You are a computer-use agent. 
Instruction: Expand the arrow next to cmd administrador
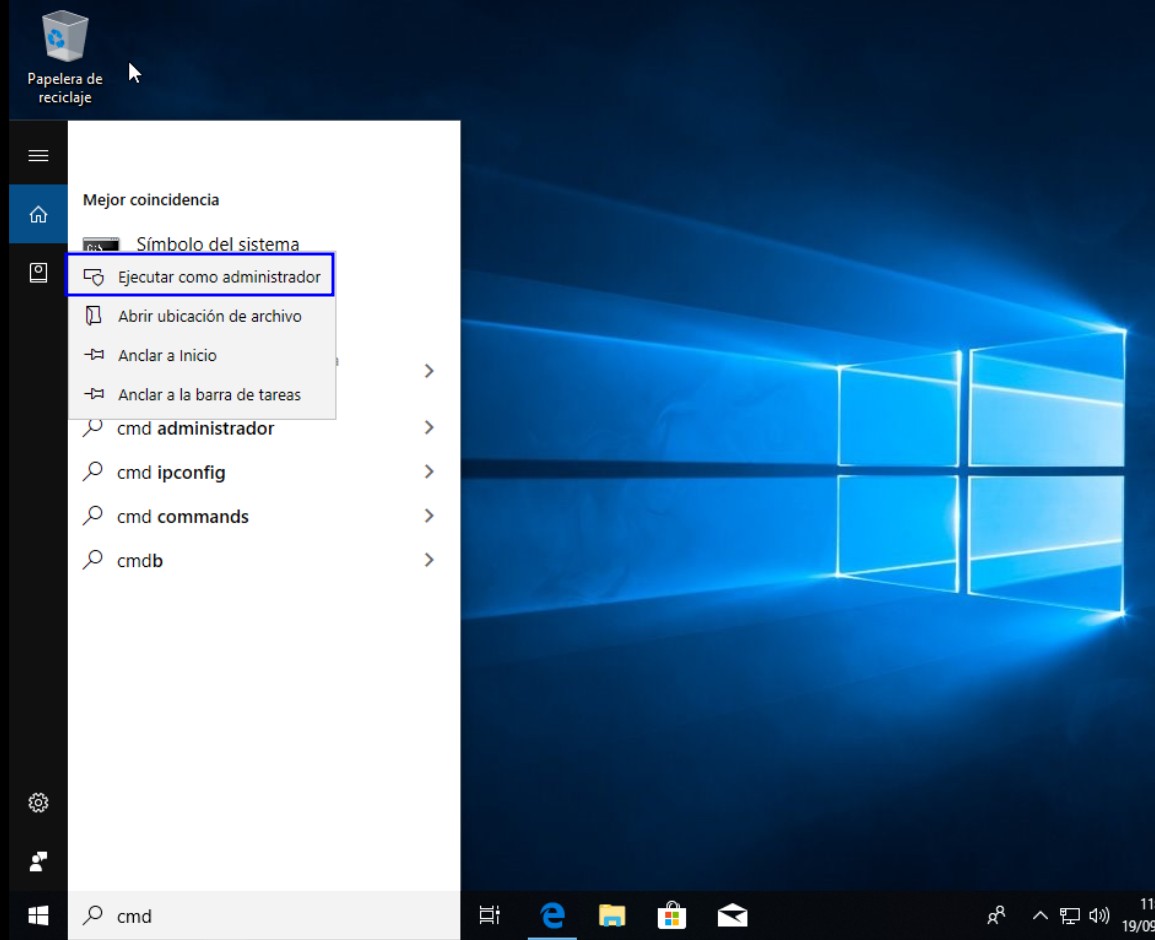click(429, 427)
